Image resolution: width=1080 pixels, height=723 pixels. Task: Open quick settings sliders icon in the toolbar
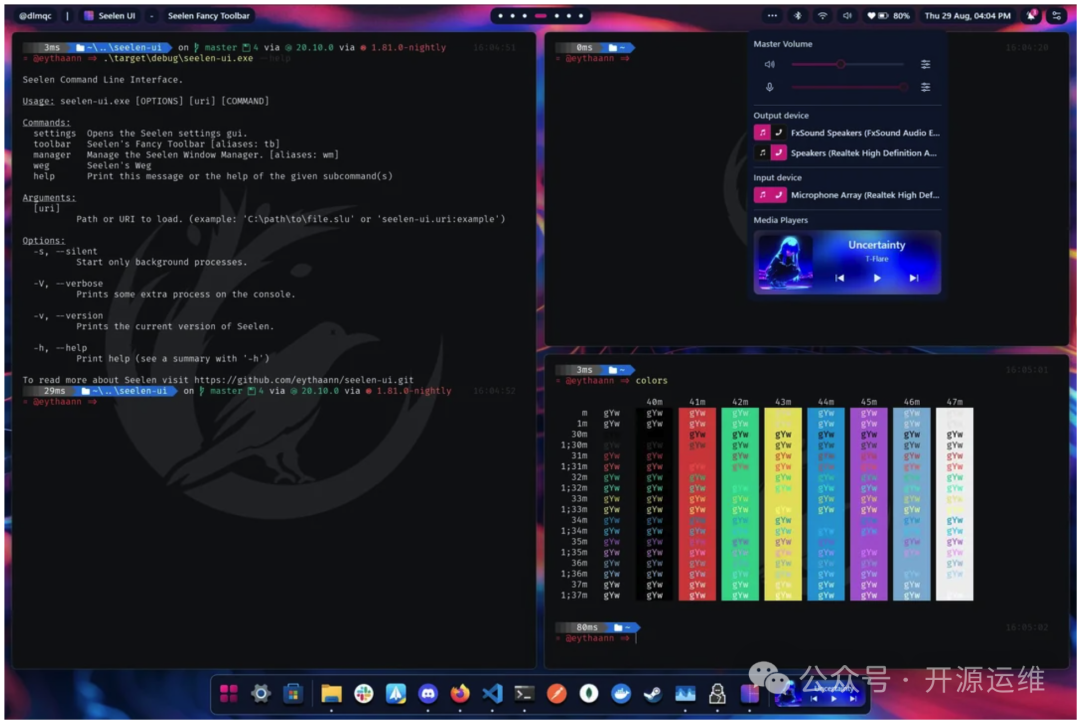click(x=1057, y=15)
